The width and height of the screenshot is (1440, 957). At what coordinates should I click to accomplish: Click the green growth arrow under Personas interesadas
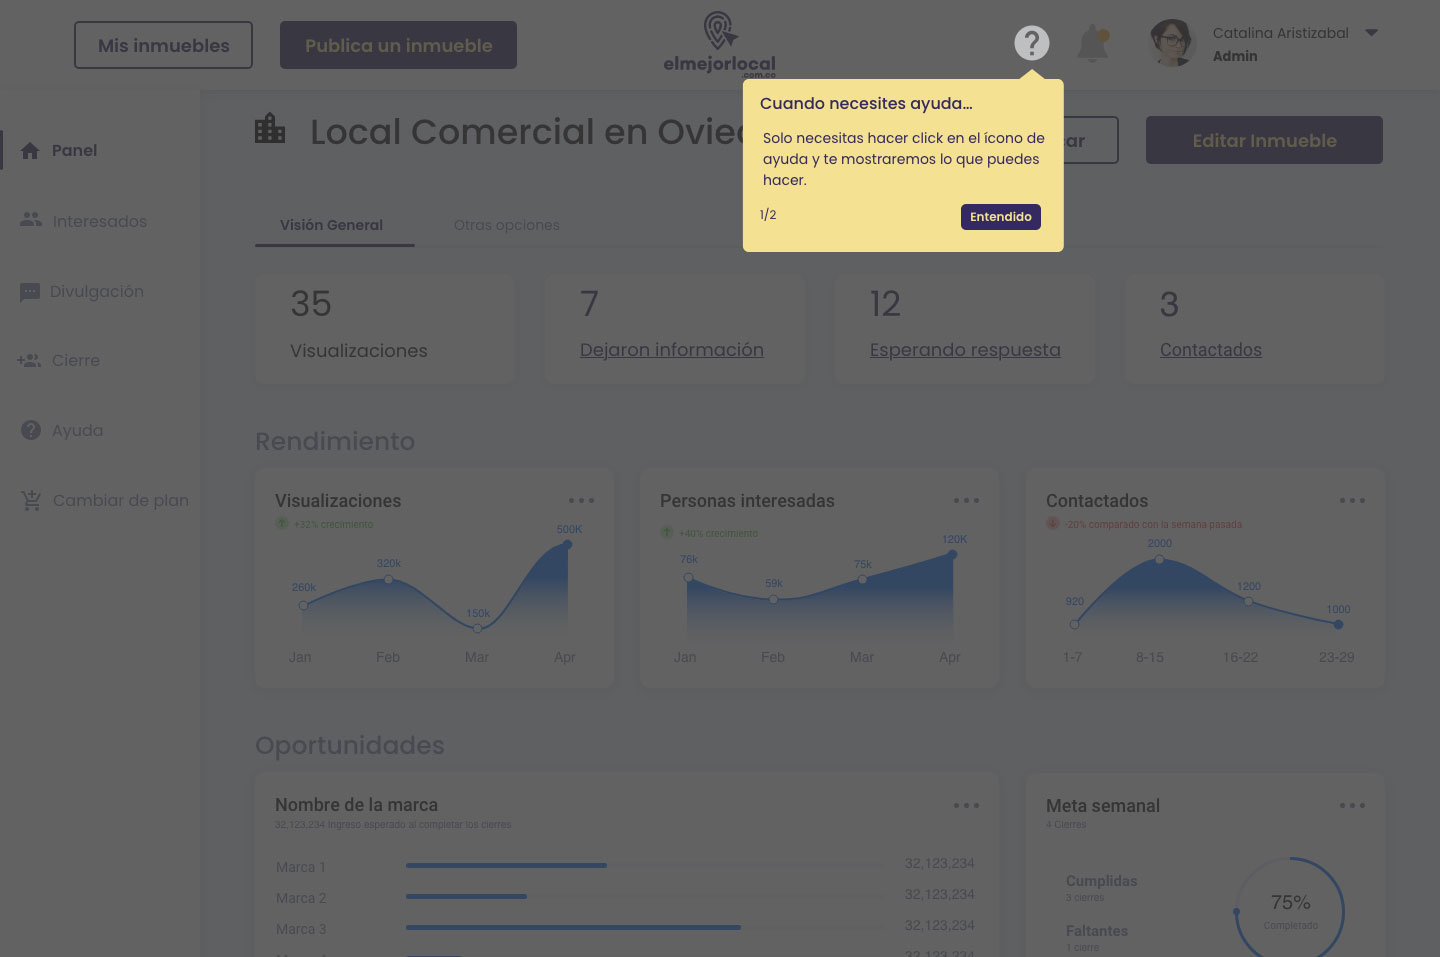[667, 532]
